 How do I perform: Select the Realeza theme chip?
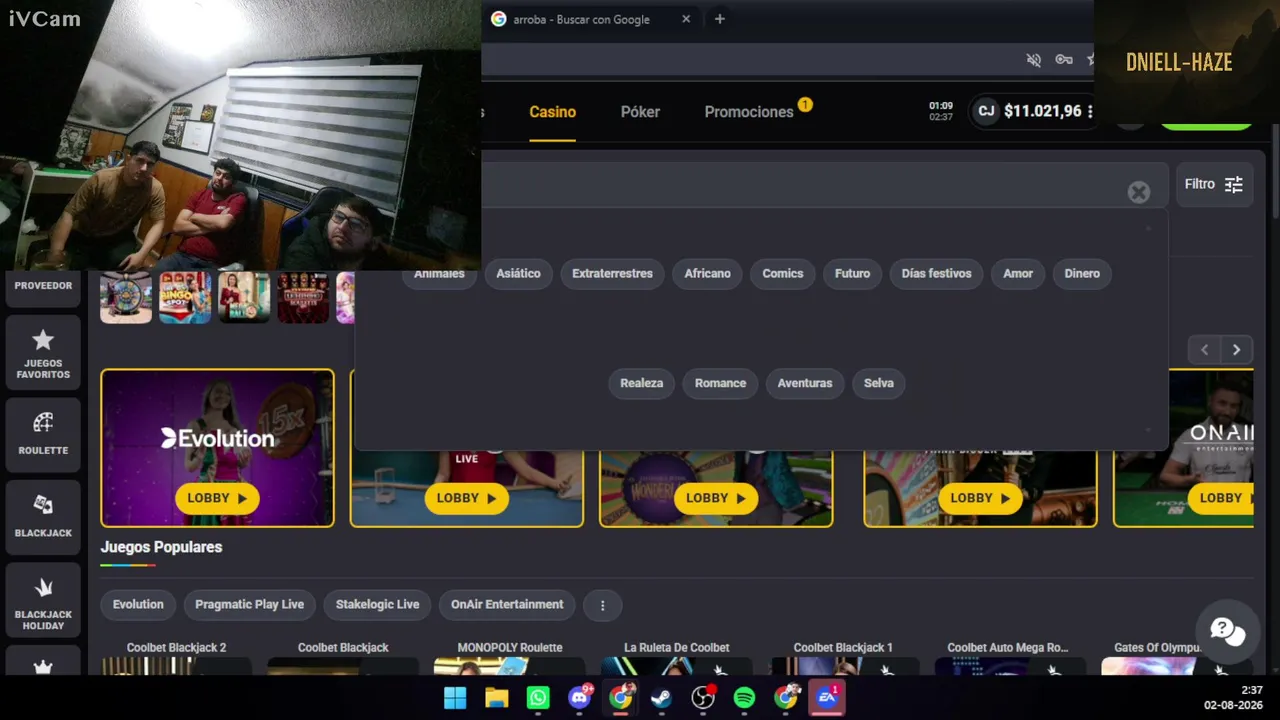(641, 384)
